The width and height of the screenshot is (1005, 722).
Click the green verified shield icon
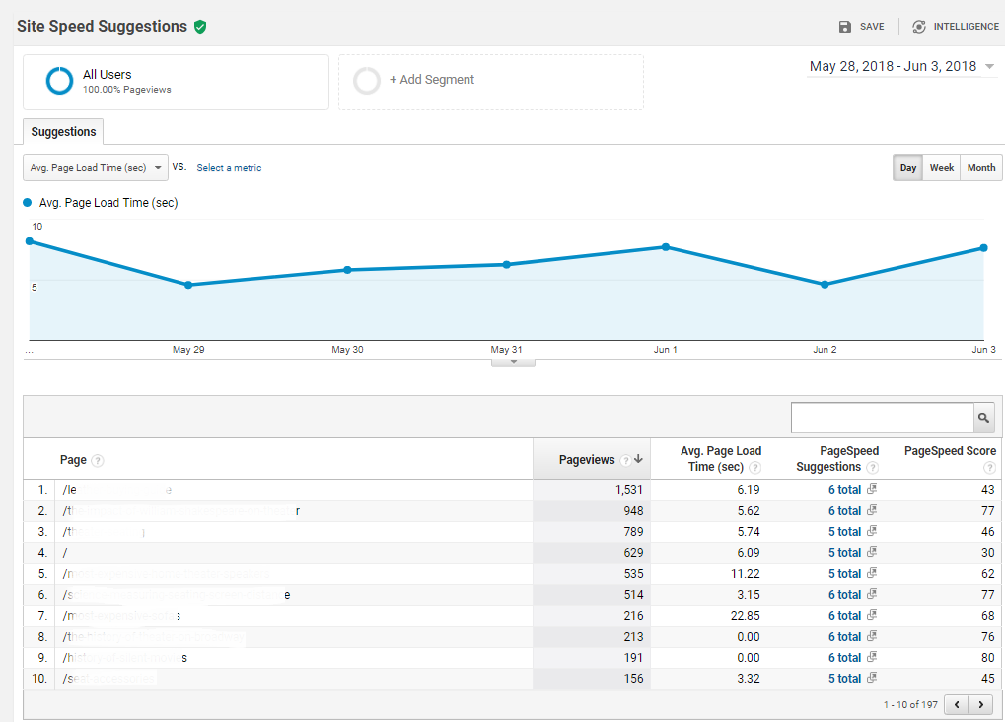[200, 27]
